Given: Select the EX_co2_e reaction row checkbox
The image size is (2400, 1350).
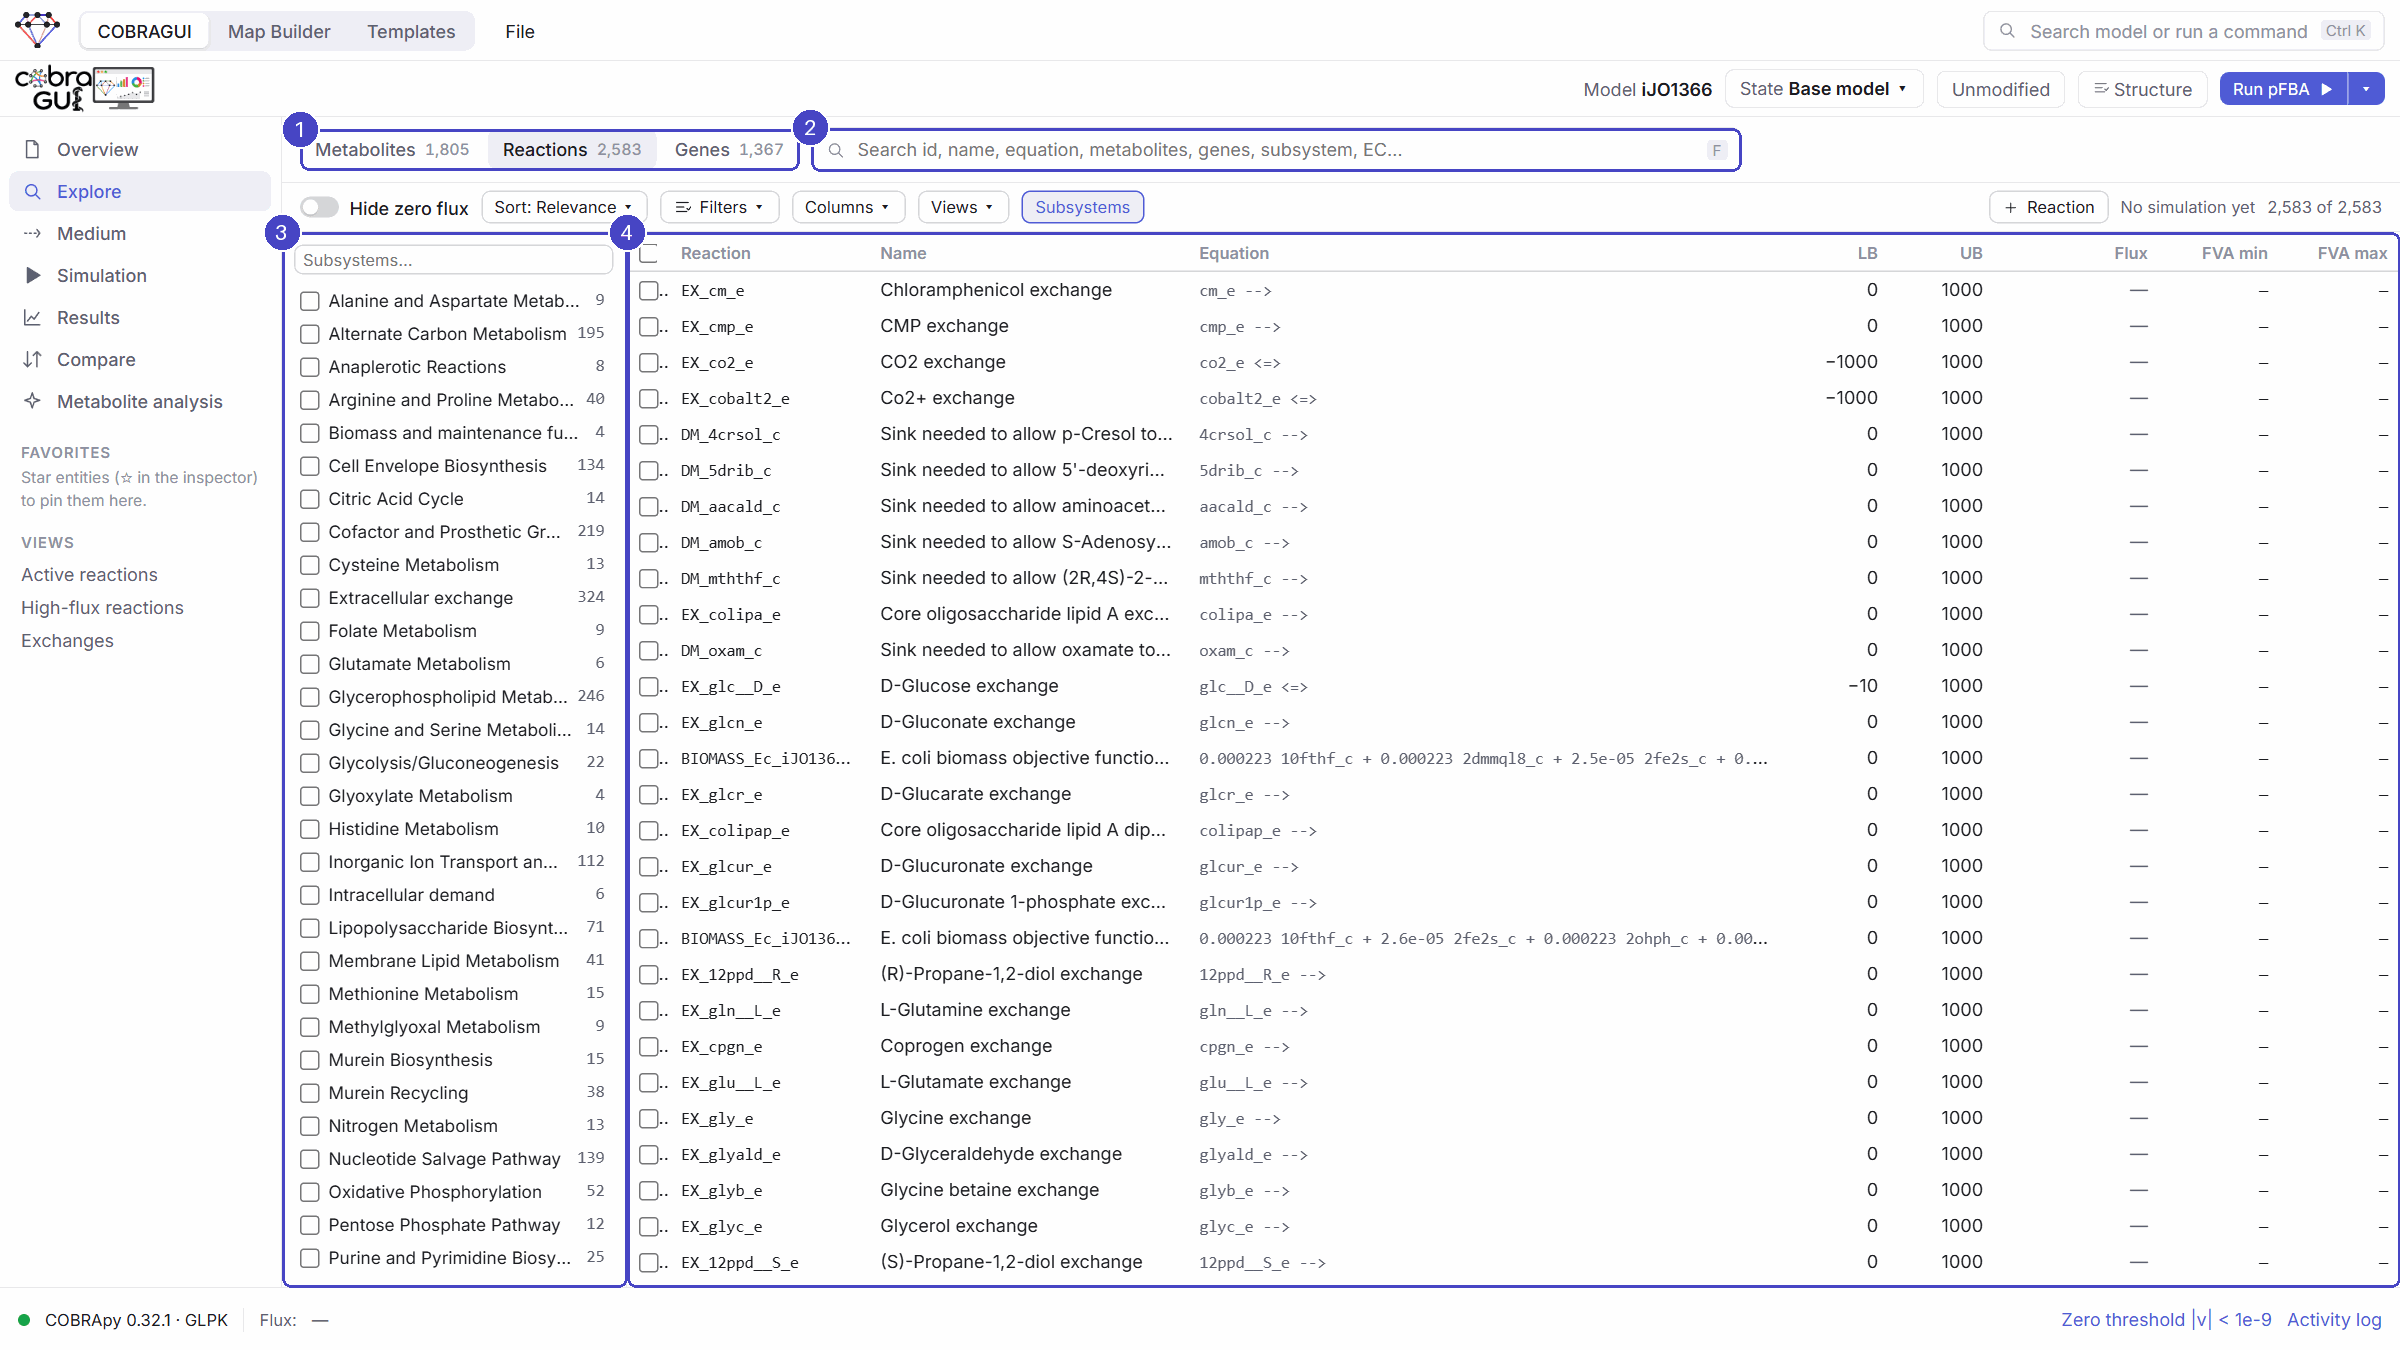Looking at the screenshot, I should point(650,362).
